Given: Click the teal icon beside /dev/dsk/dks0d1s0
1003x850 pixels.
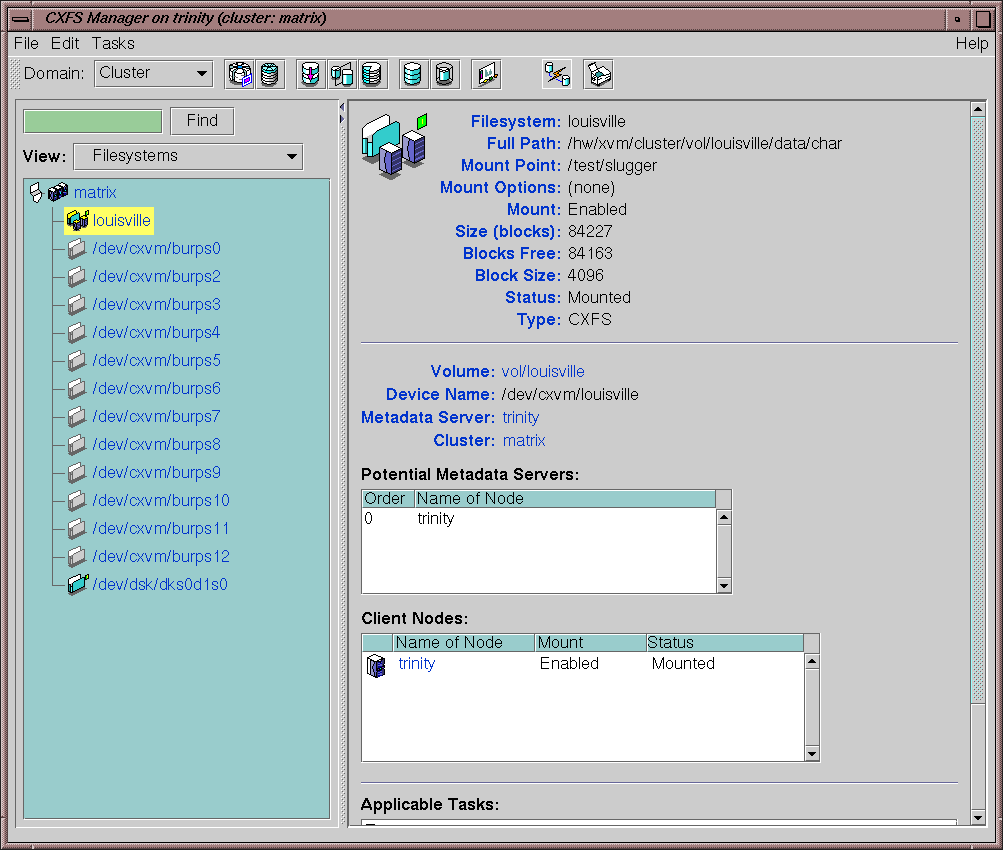Looking at the screenshot, I should 77,584.
